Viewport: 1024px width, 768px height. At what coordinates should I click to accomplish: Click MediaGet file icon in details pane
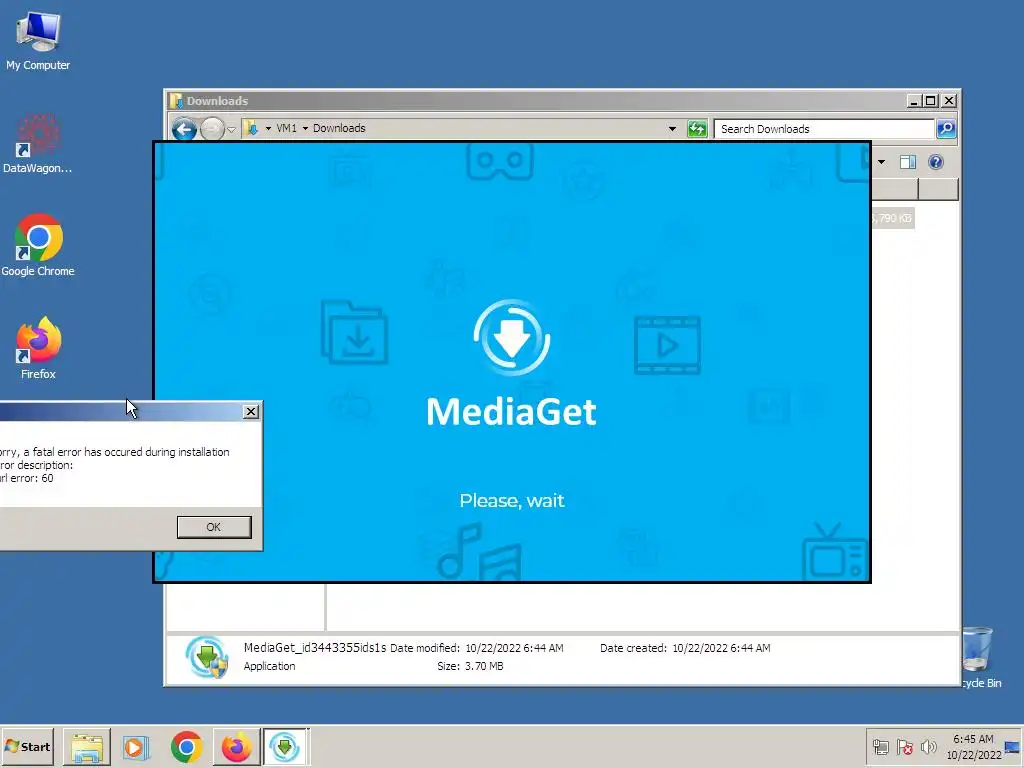[x=207, y=657]
